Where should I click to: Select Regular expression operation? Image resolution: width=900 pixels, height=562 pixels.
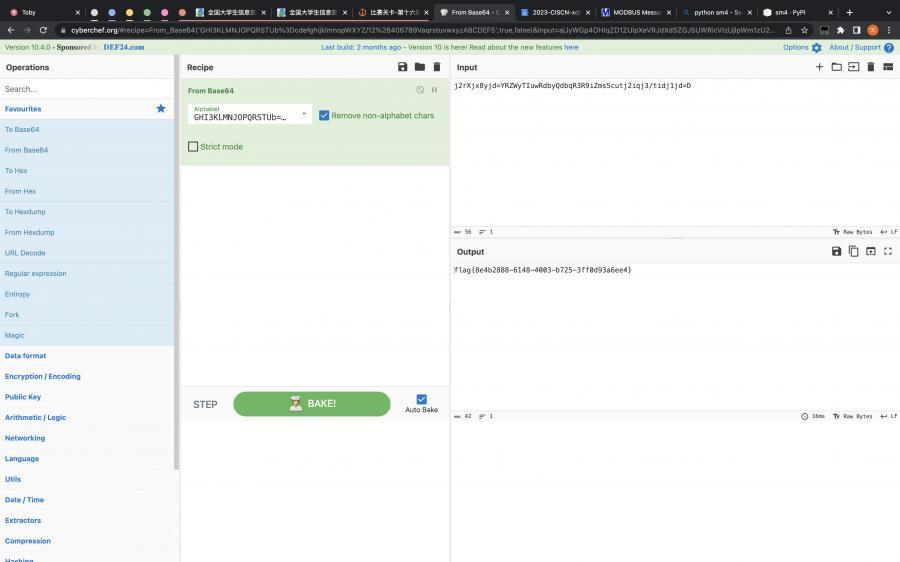(87, 273)
